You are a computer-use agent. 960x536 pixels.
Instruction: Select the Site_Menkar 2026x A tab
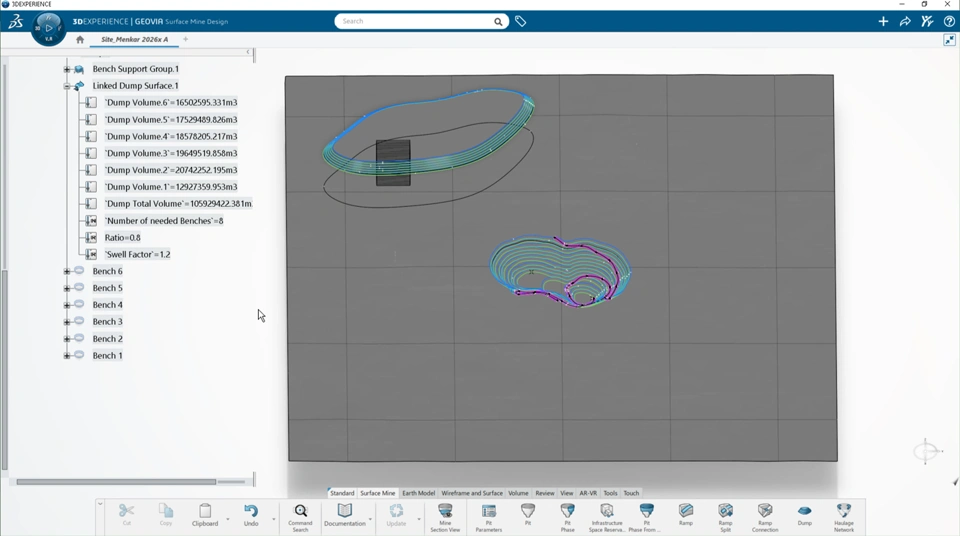click(135, 39)
